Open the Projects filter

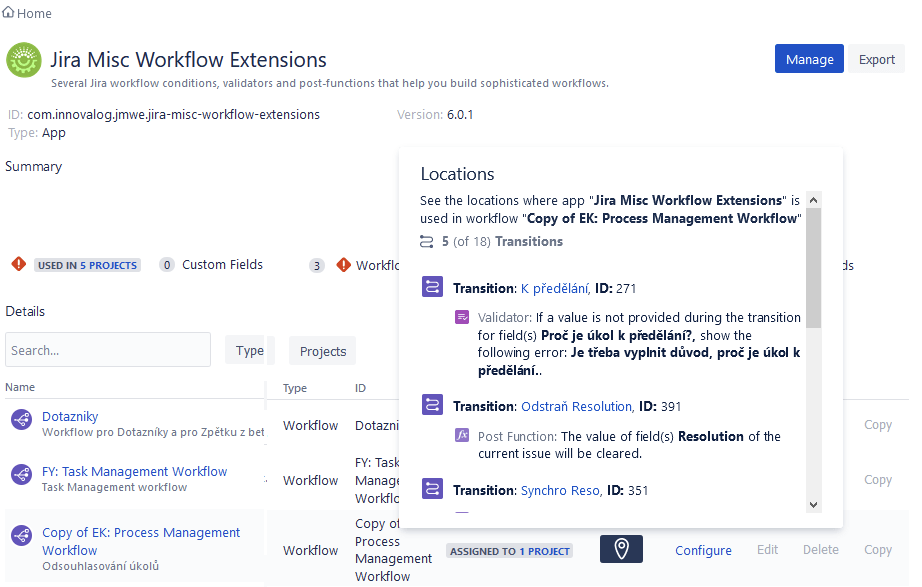(x=322, y=350)
